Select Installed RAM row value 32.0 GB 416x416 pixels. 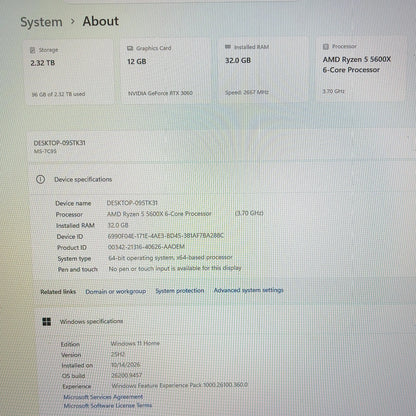click(x=118, y=225)
